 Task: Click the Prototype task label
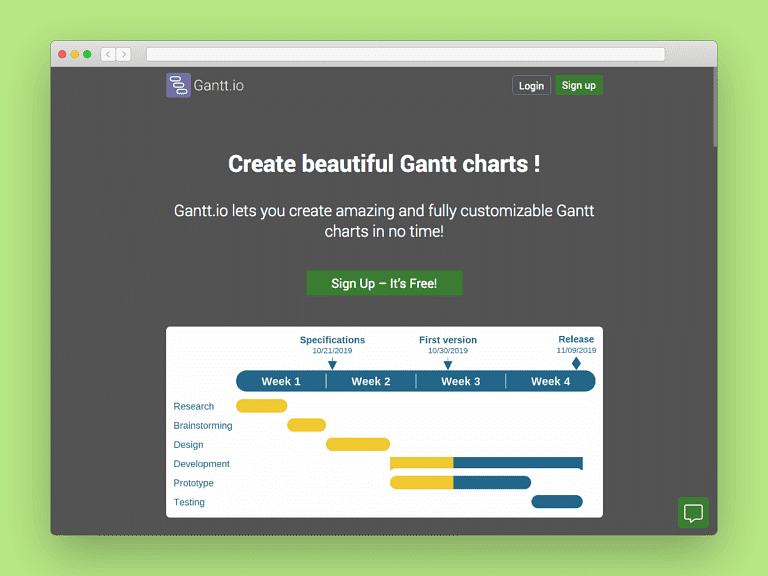[193, 483]
